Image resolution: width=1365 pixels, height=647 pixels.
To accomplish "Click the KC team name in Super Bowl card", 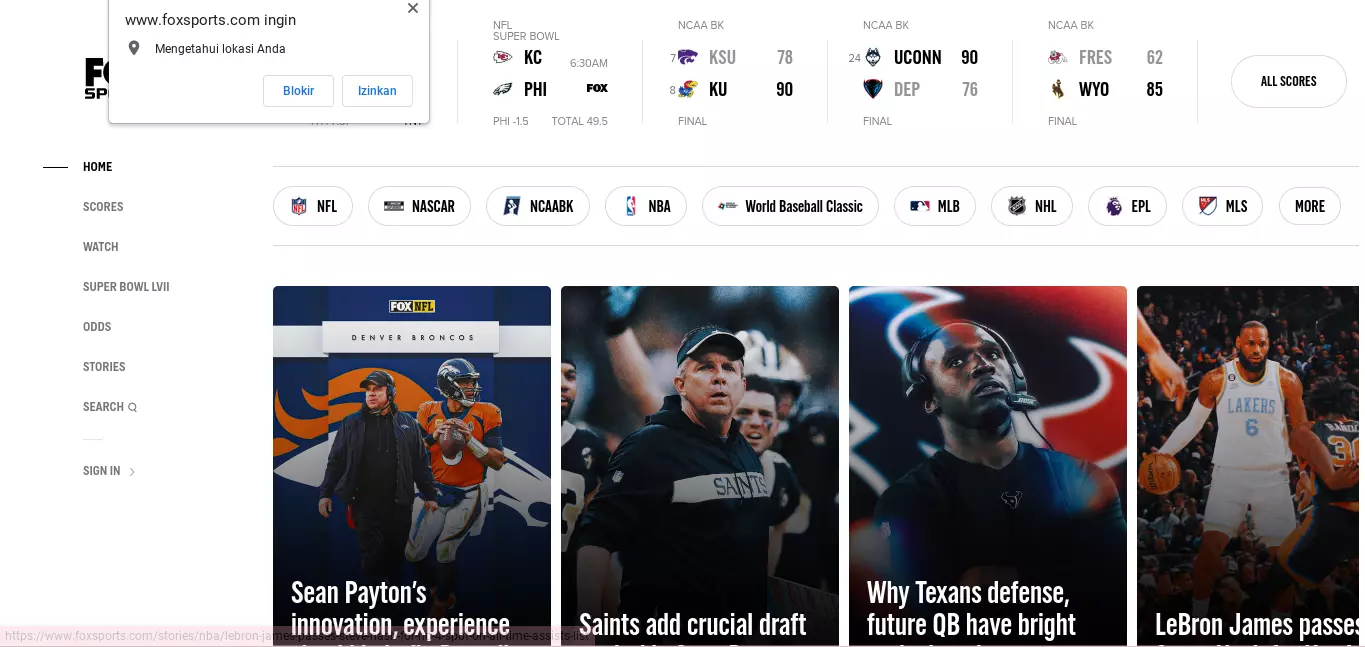I will (533, 57).
